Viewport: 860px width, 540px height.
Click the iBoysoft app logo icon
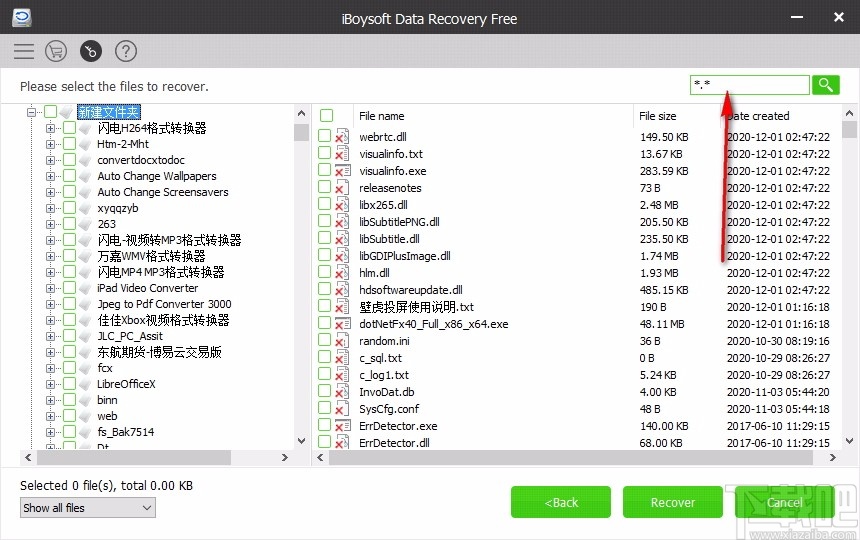[22, 17]
